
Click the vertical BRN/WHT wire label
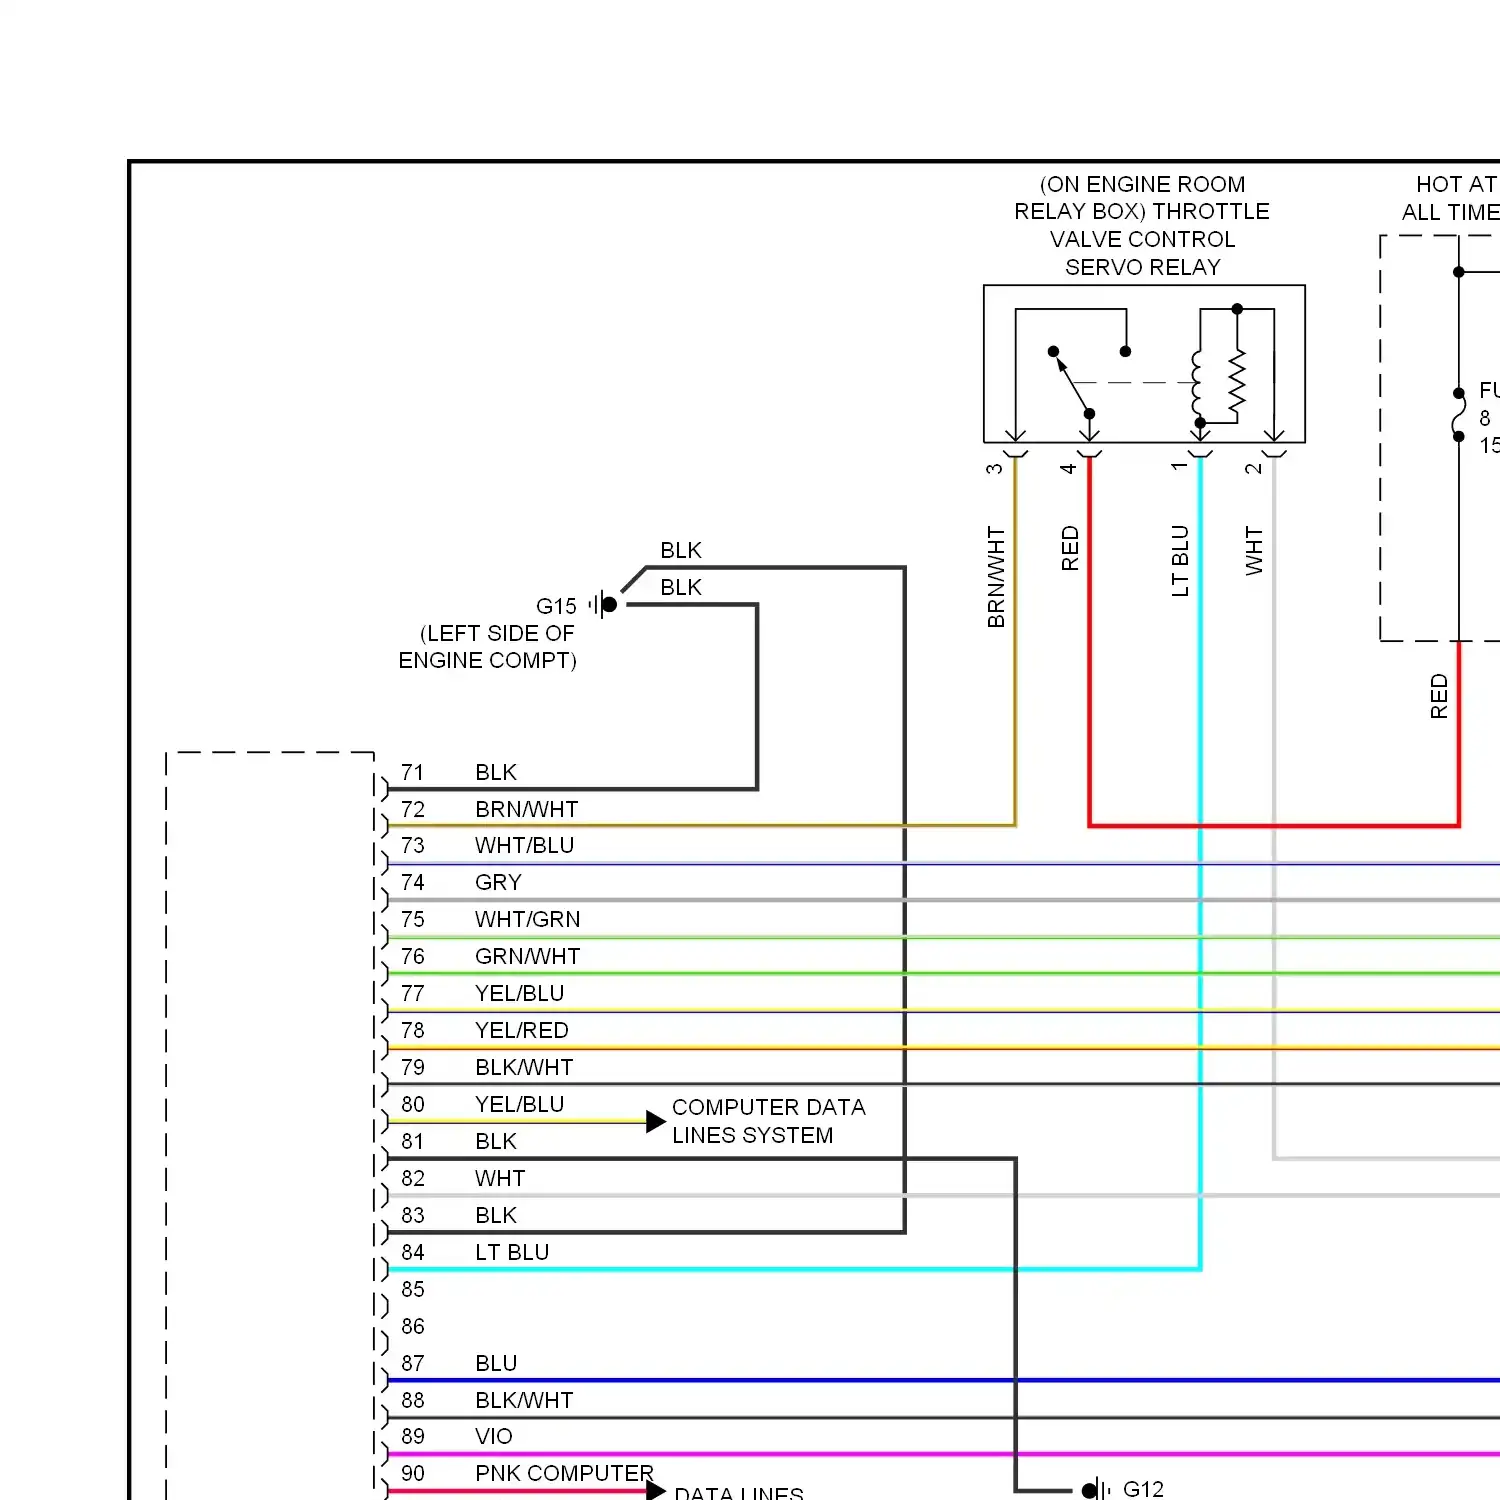[996, 577]
